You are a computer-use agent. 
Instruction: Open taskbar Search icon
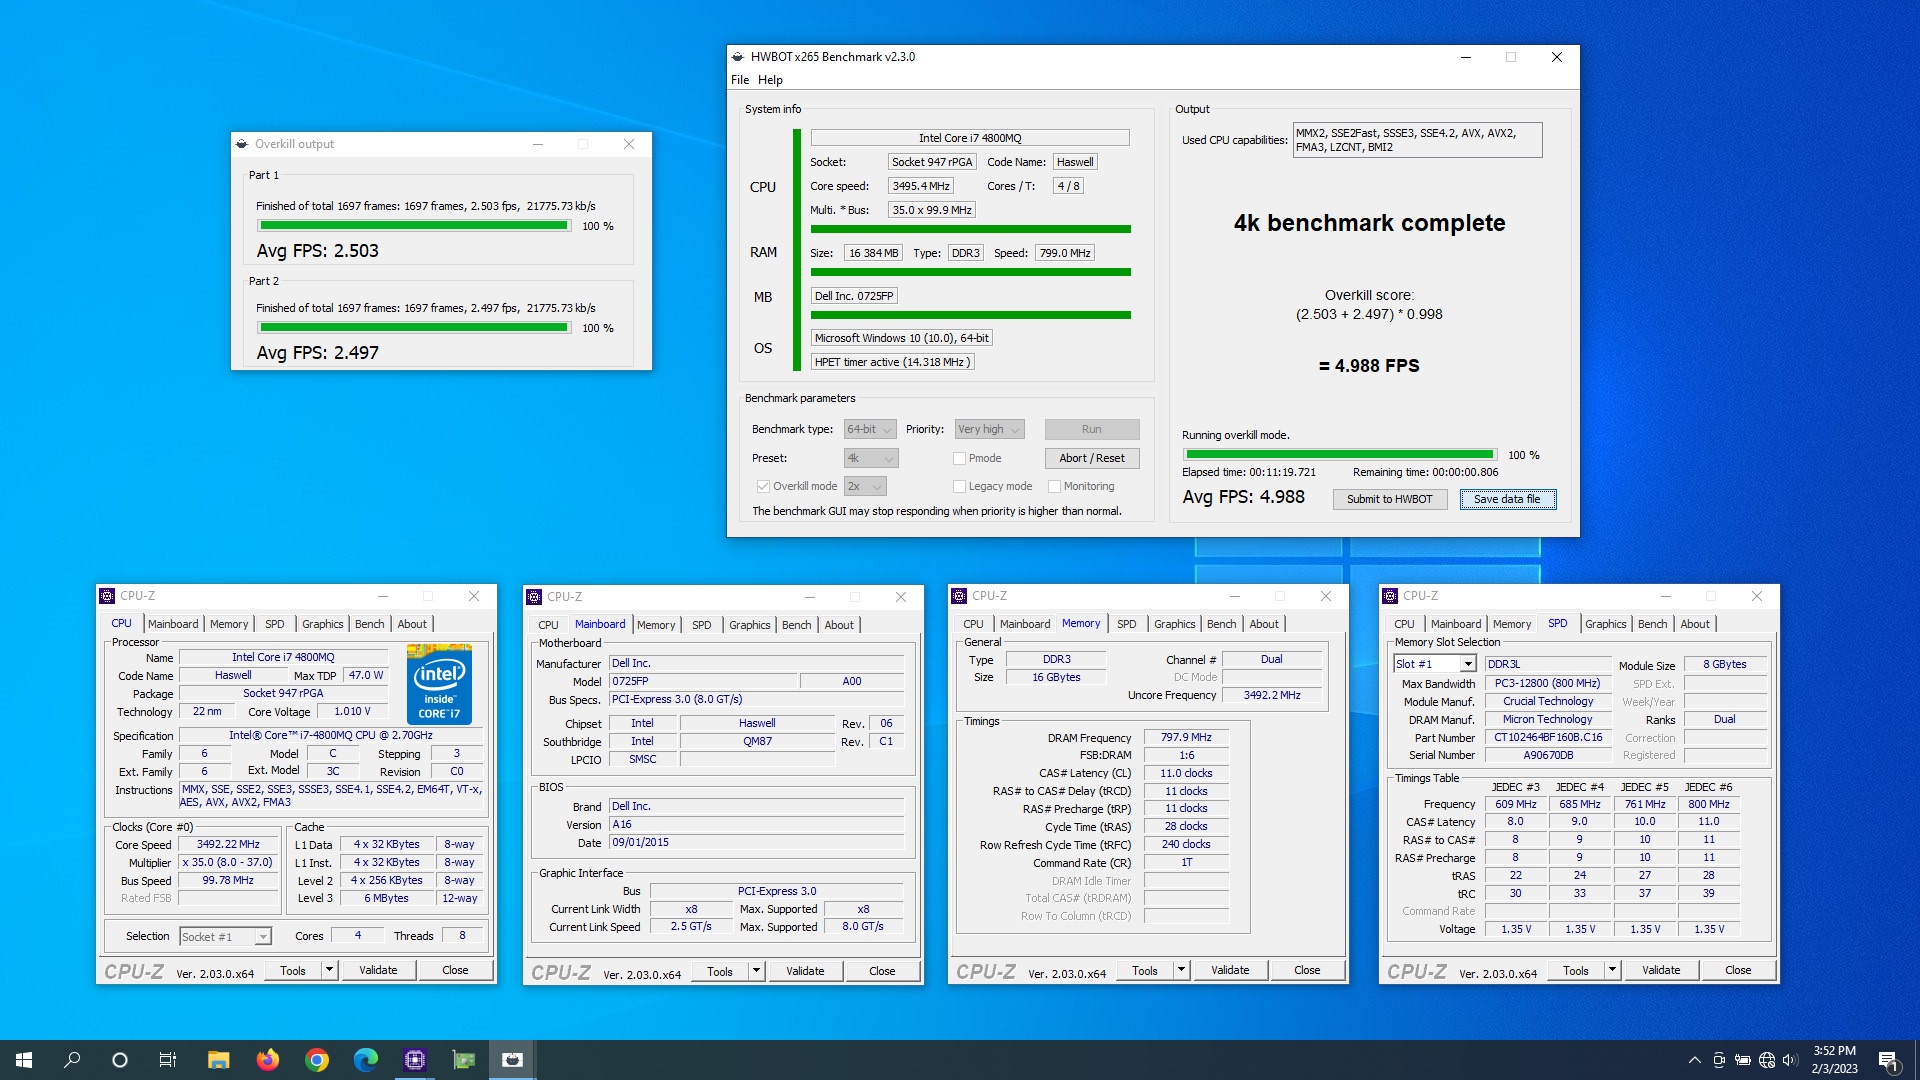pos(72,1060)
